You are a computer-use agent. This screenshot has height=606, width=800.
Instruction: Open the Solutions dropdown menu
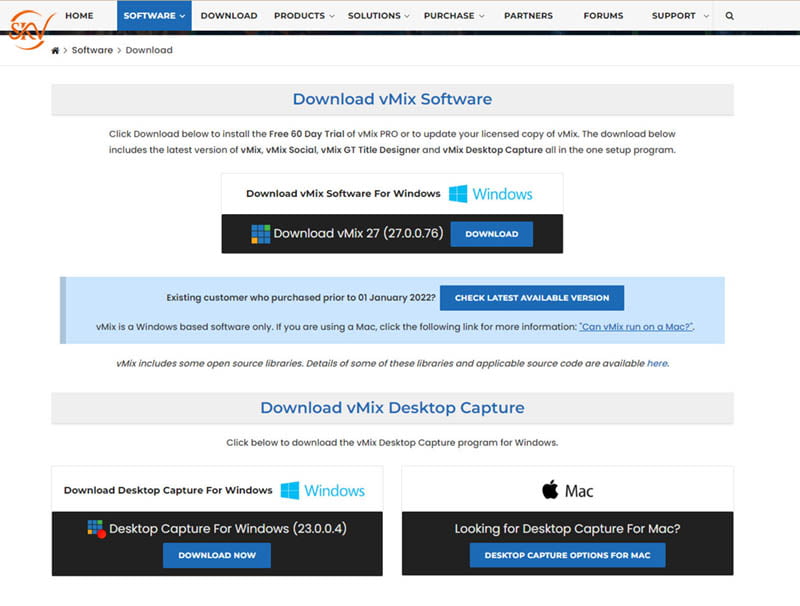(x=379, y=16)
